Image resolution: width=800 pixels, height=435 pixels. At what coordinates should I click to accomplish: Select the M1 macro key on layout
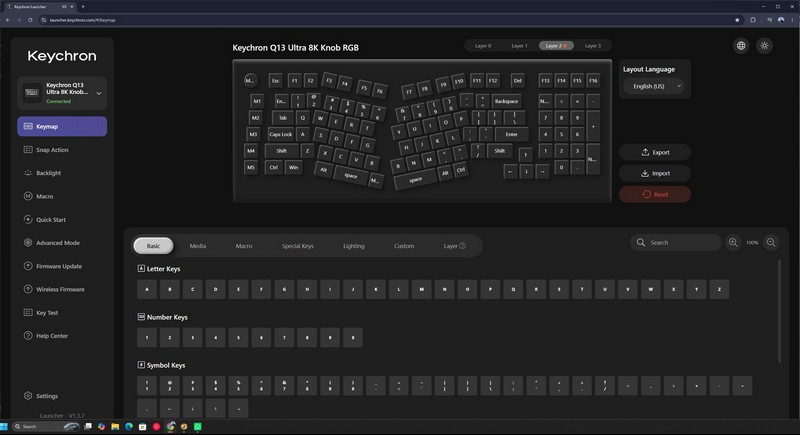click(257, 101)
